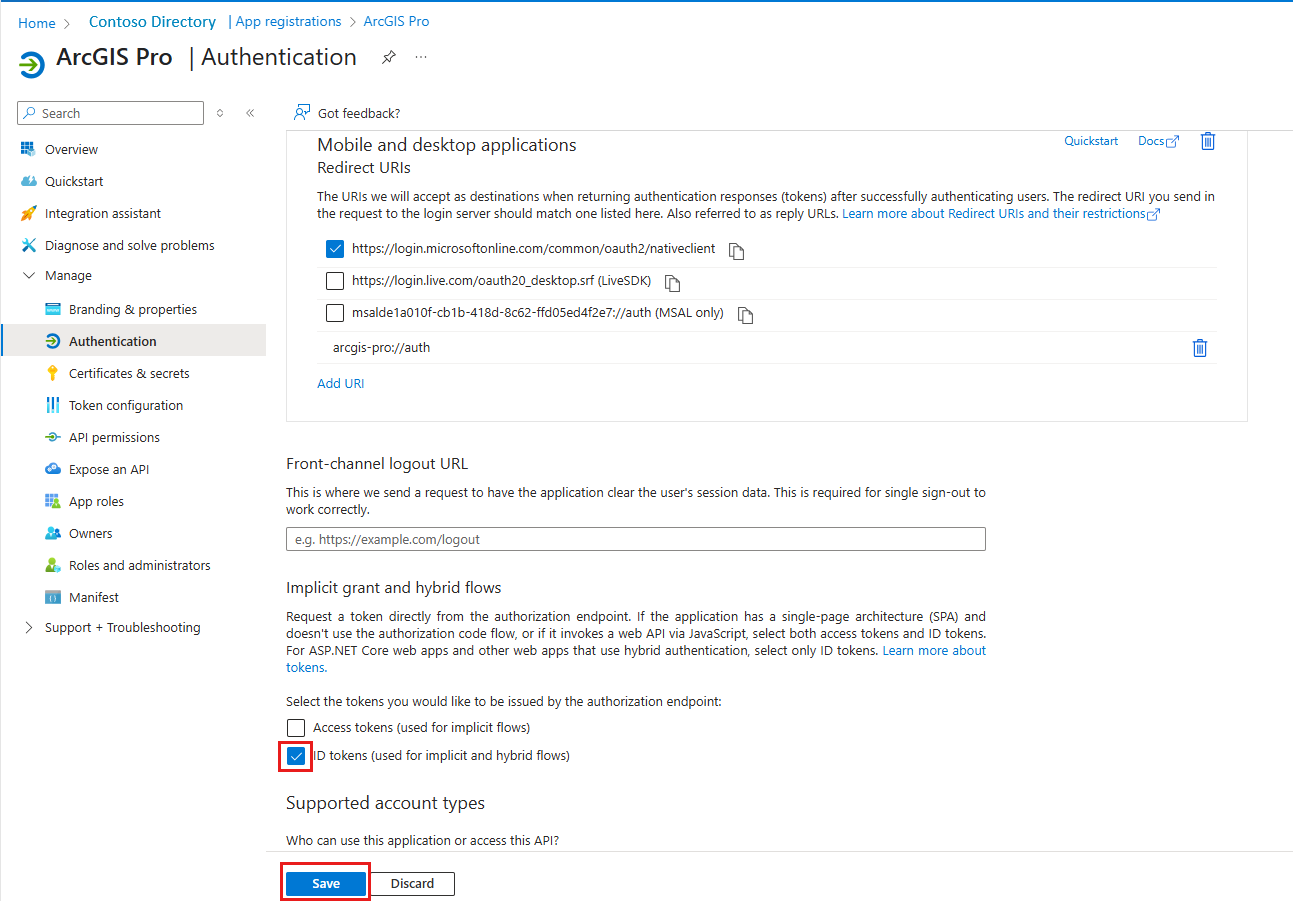This screenshot has width=1293, height=901.
Task: Toggle the sidebar expand/collapse up-down arrows
Action: (x=220, y=113)
